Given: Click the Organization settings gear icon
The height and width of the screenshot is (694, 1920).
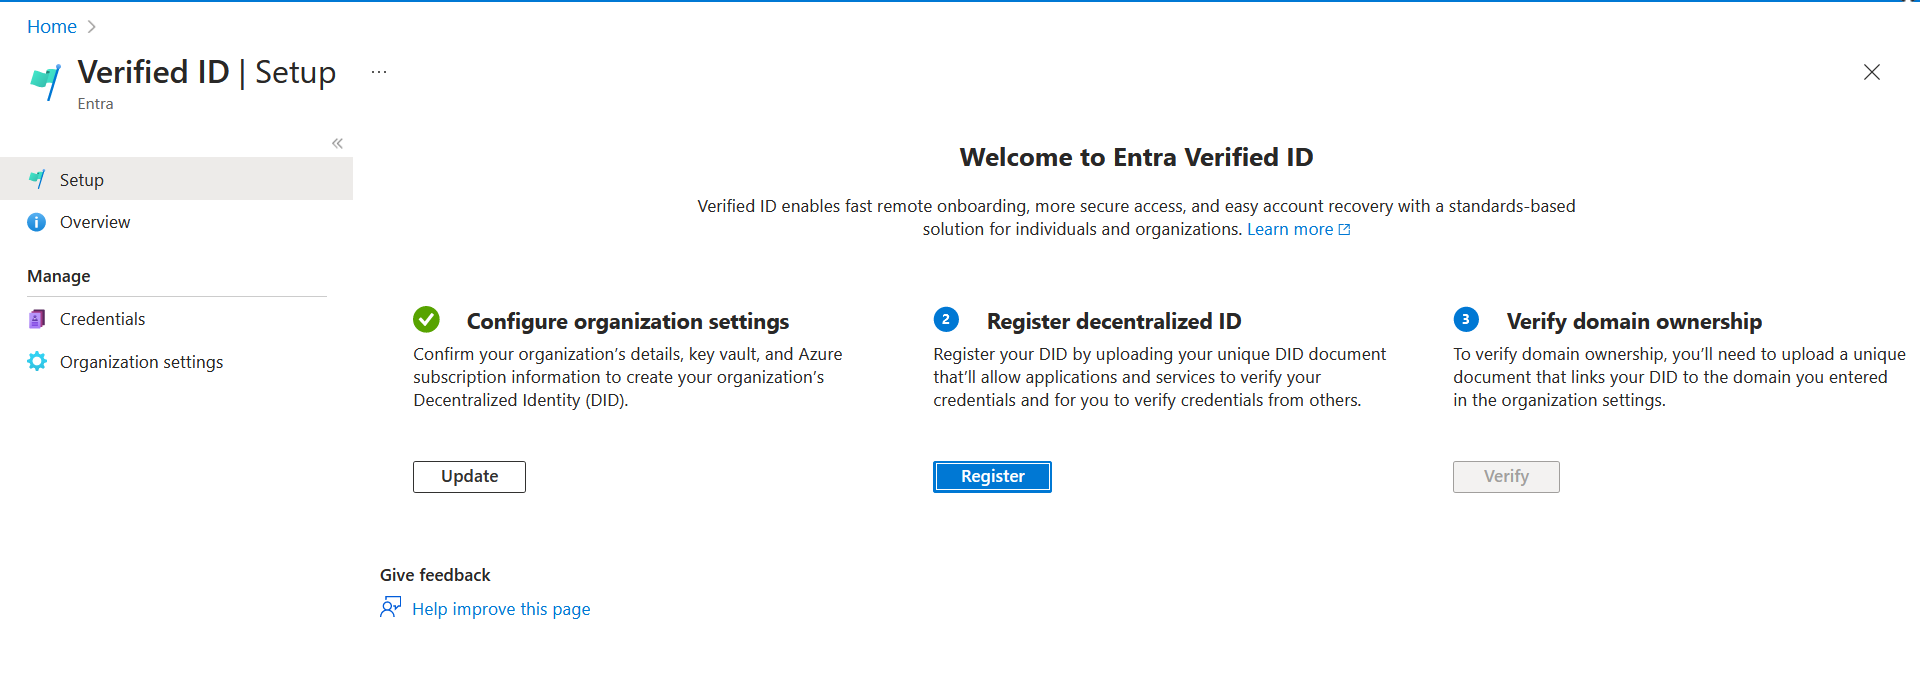Looking at the screenshot, I should coord(37,361).
